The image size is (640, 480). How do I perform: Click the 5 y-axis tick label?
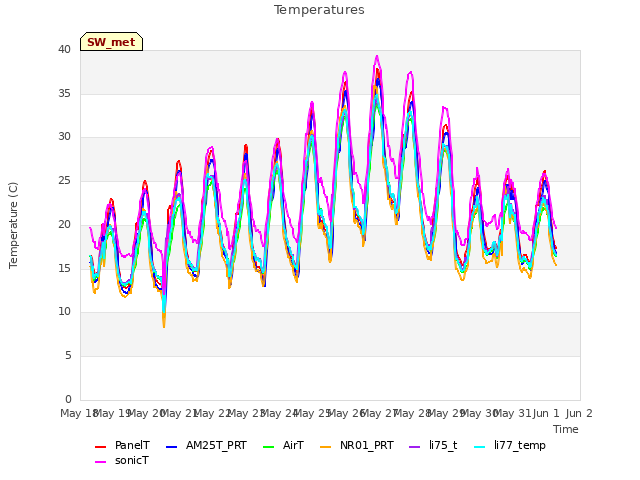click(x=68, y=356)
